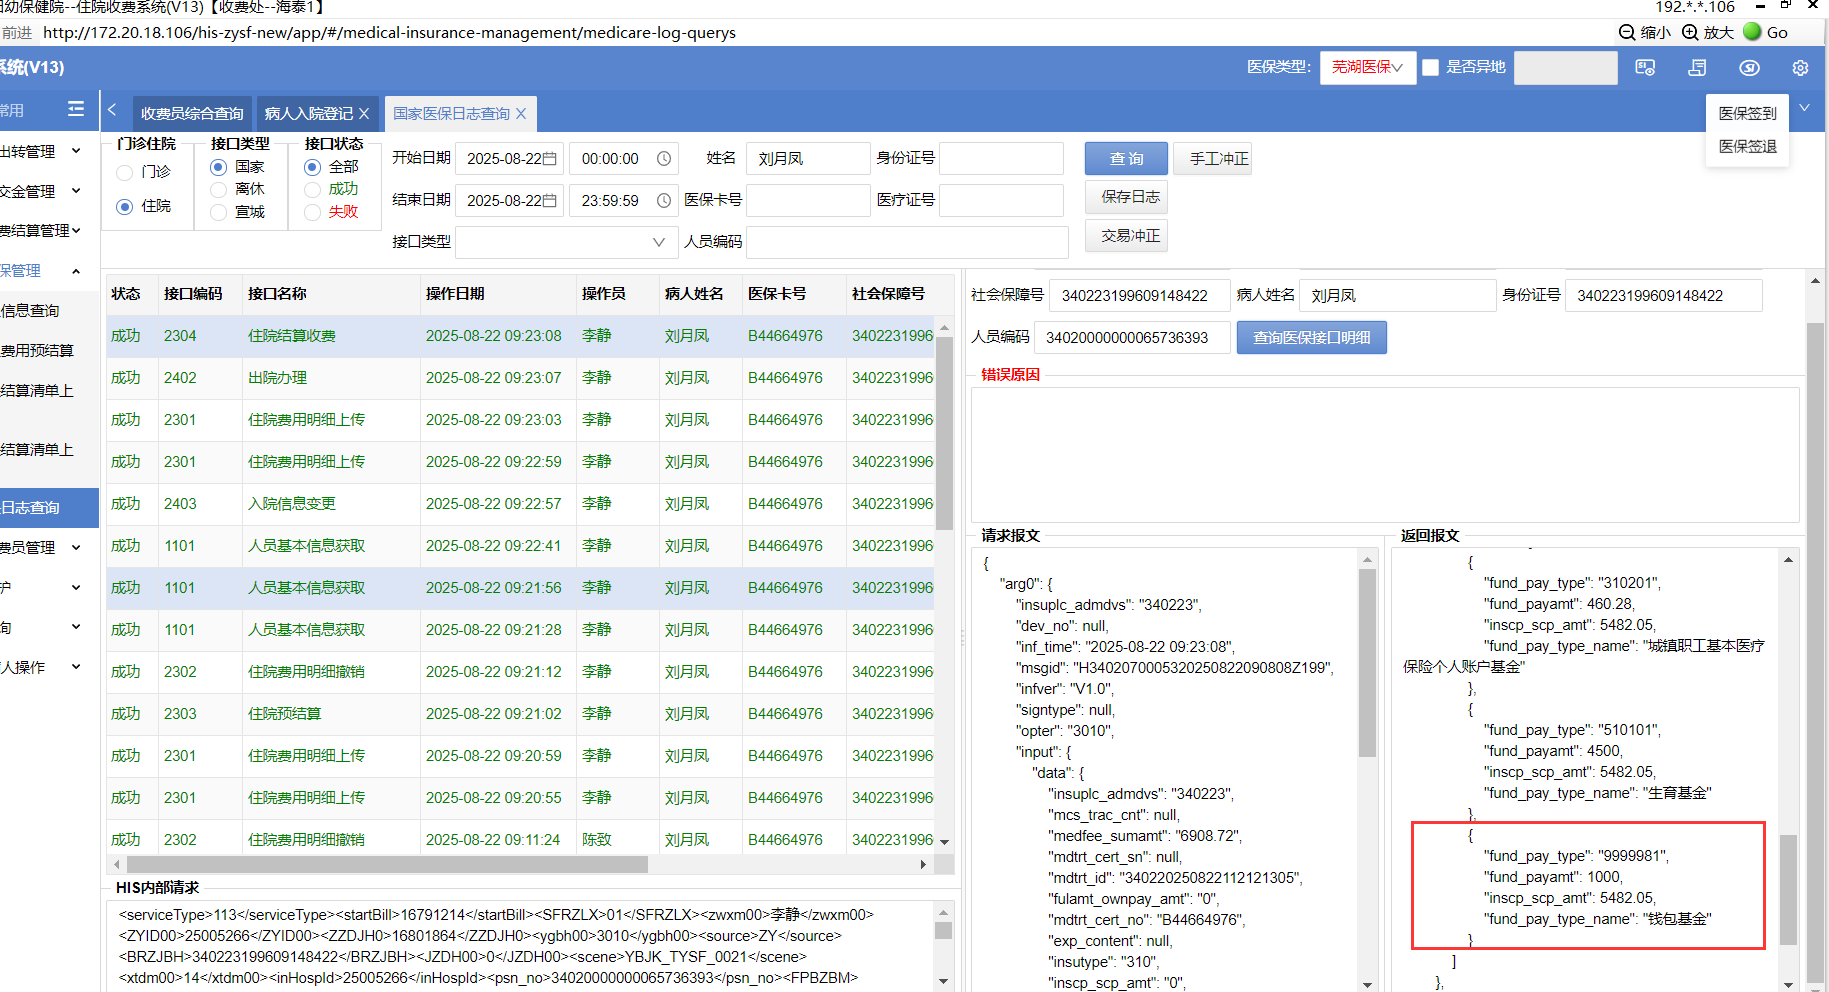The width and height of the screenshot is (1829, 992).
Task: Click the oval SI insurance icon
Action: coord(1749,68)
